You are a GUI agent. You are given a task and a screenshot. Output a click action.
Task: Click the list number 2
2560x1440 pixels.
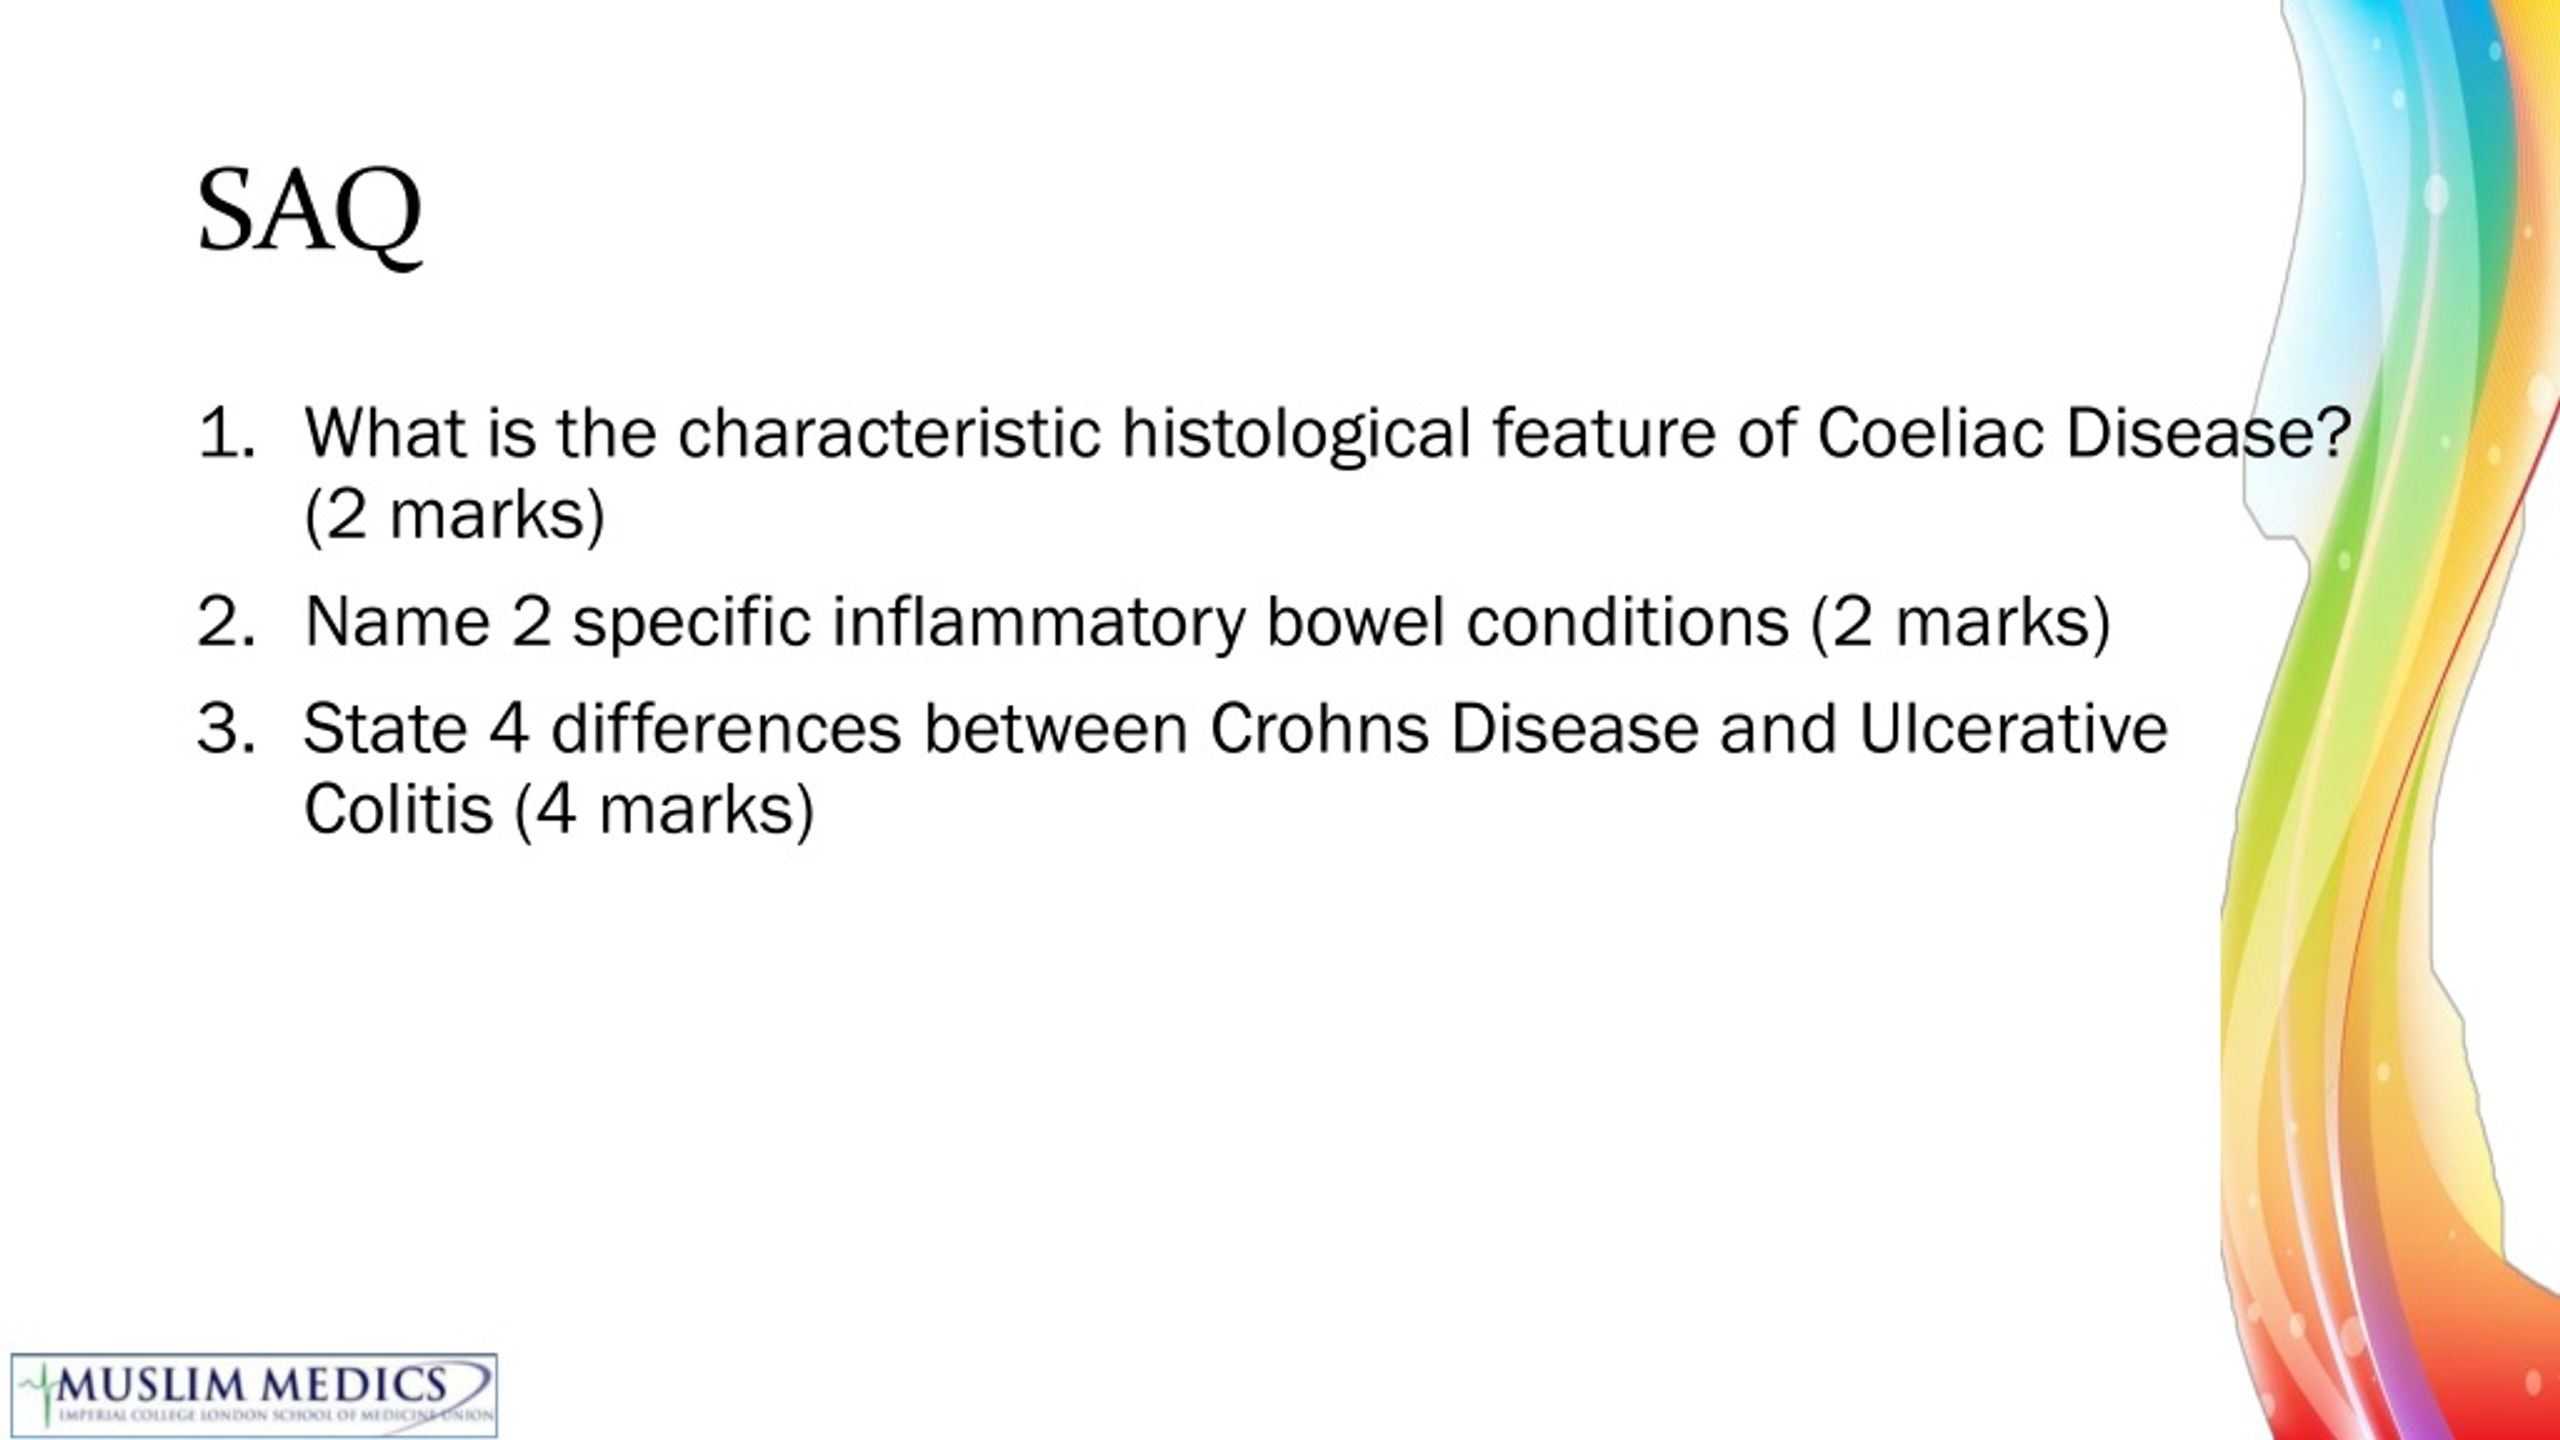[227, 622]
